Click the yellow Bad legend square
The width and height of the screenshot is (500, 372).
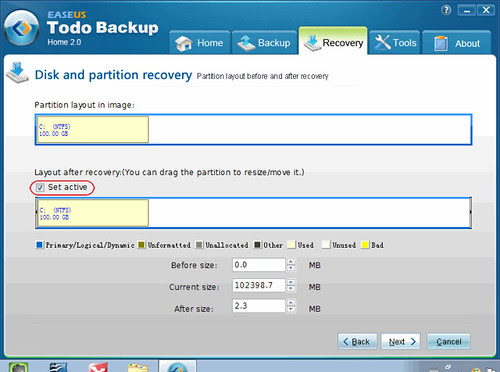tap(365, 245)
